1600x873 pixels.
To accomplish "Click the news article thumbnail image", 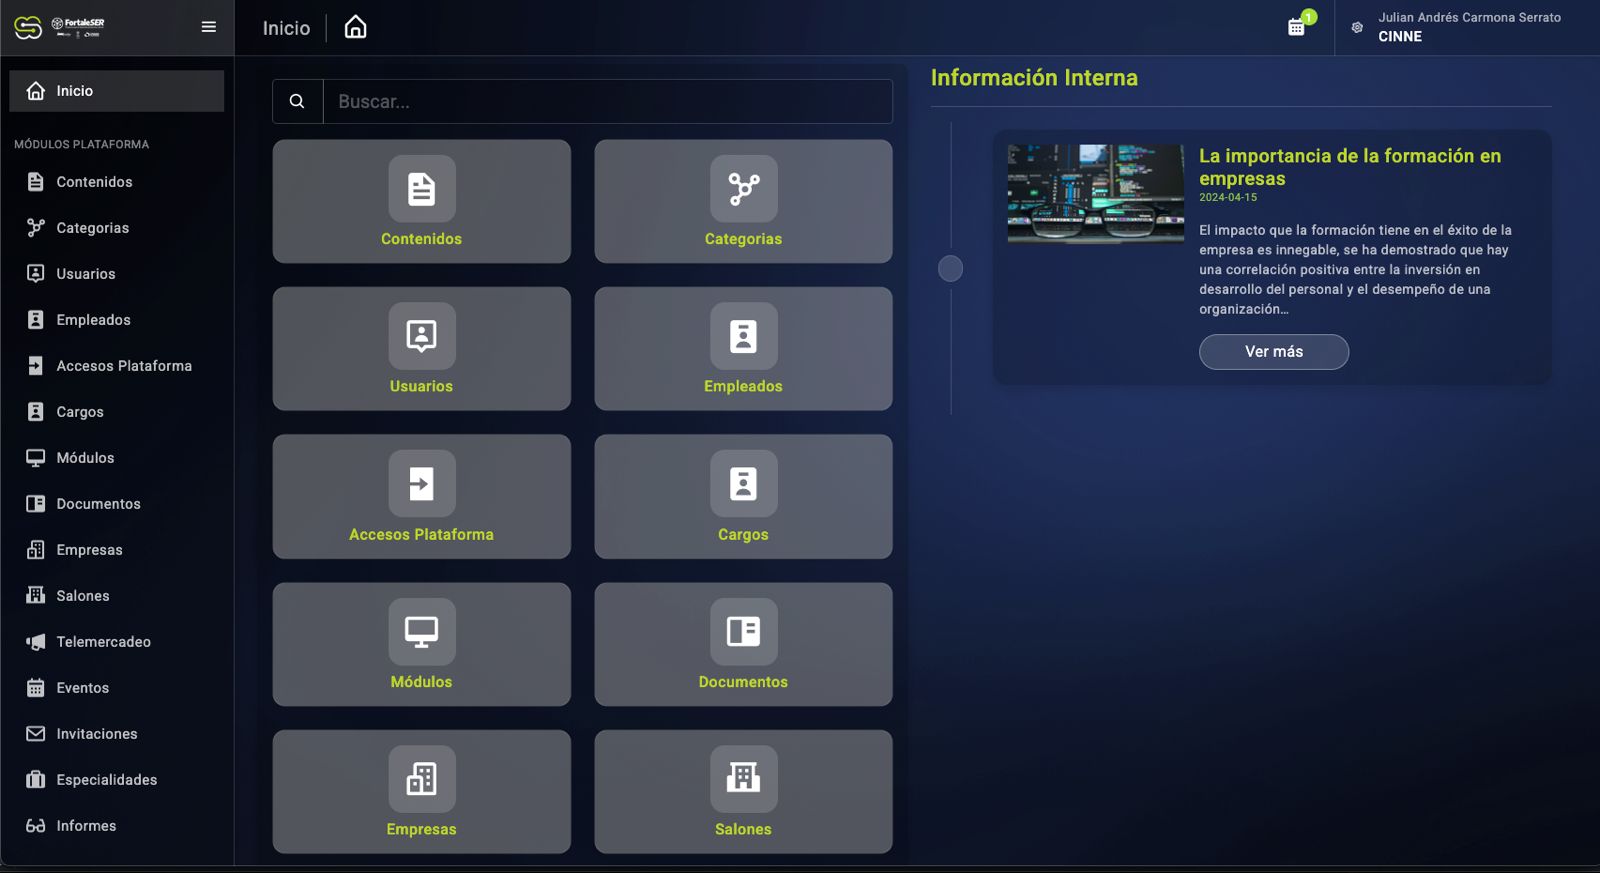I will coord(1095,194).
